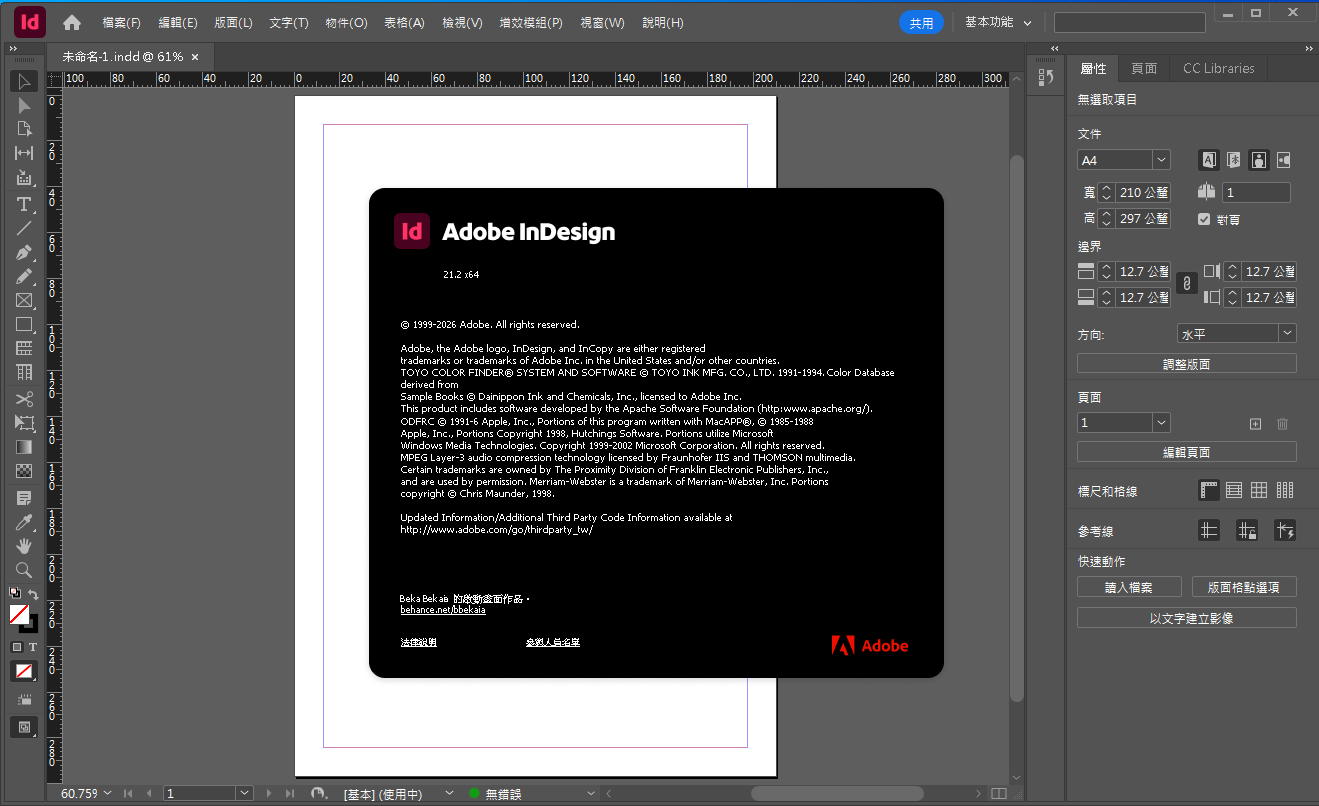The image size is (1319, 806).
Task: Toggle document grid display icon
Action: point(1259,490)
